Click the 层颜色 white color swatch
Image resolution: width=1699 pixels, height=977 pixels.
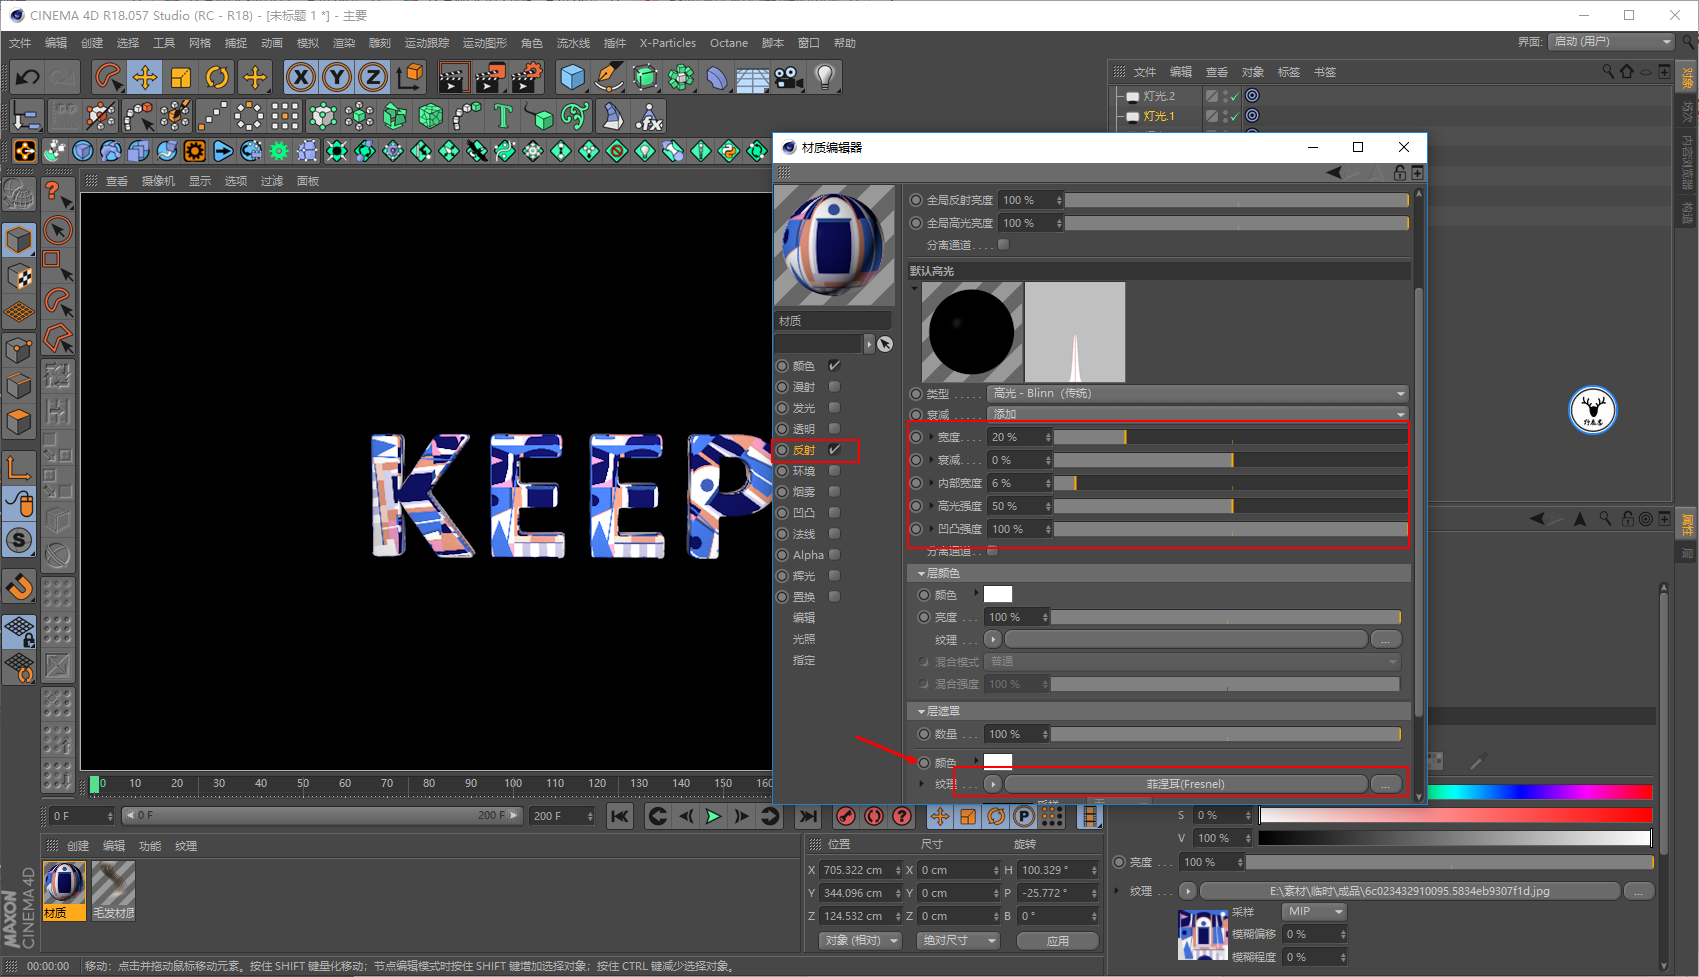pyautogui.click(x=997, y=595)
